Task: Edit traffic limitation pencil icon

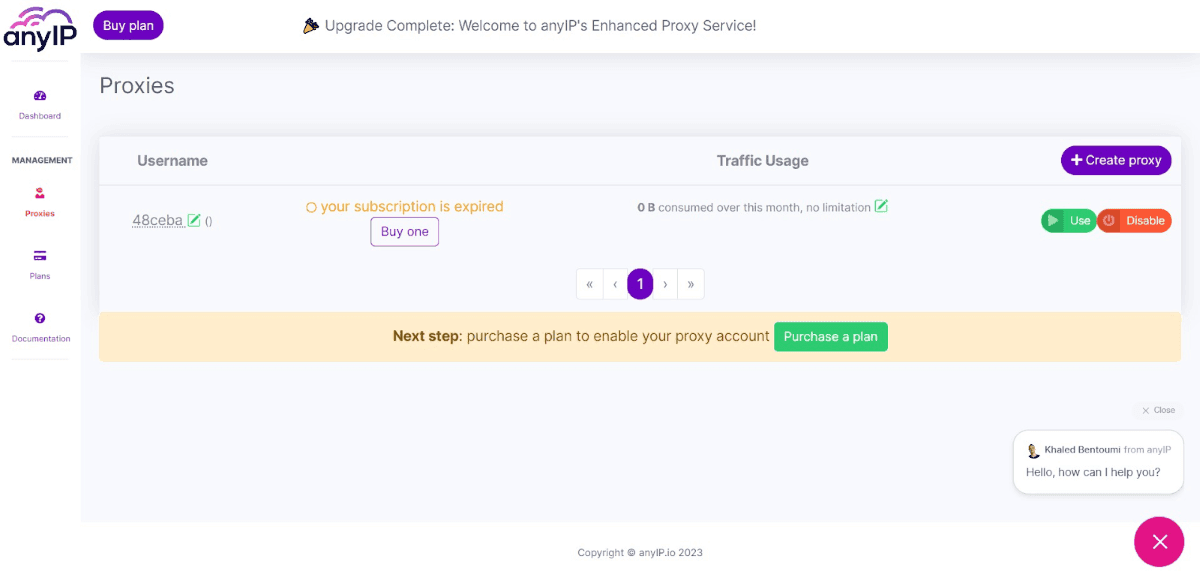Action: (881, 207)
